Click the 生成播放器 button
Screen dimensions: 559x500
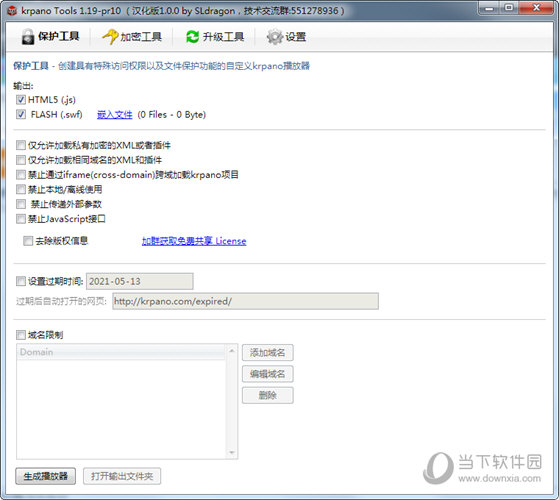(46, 476)
